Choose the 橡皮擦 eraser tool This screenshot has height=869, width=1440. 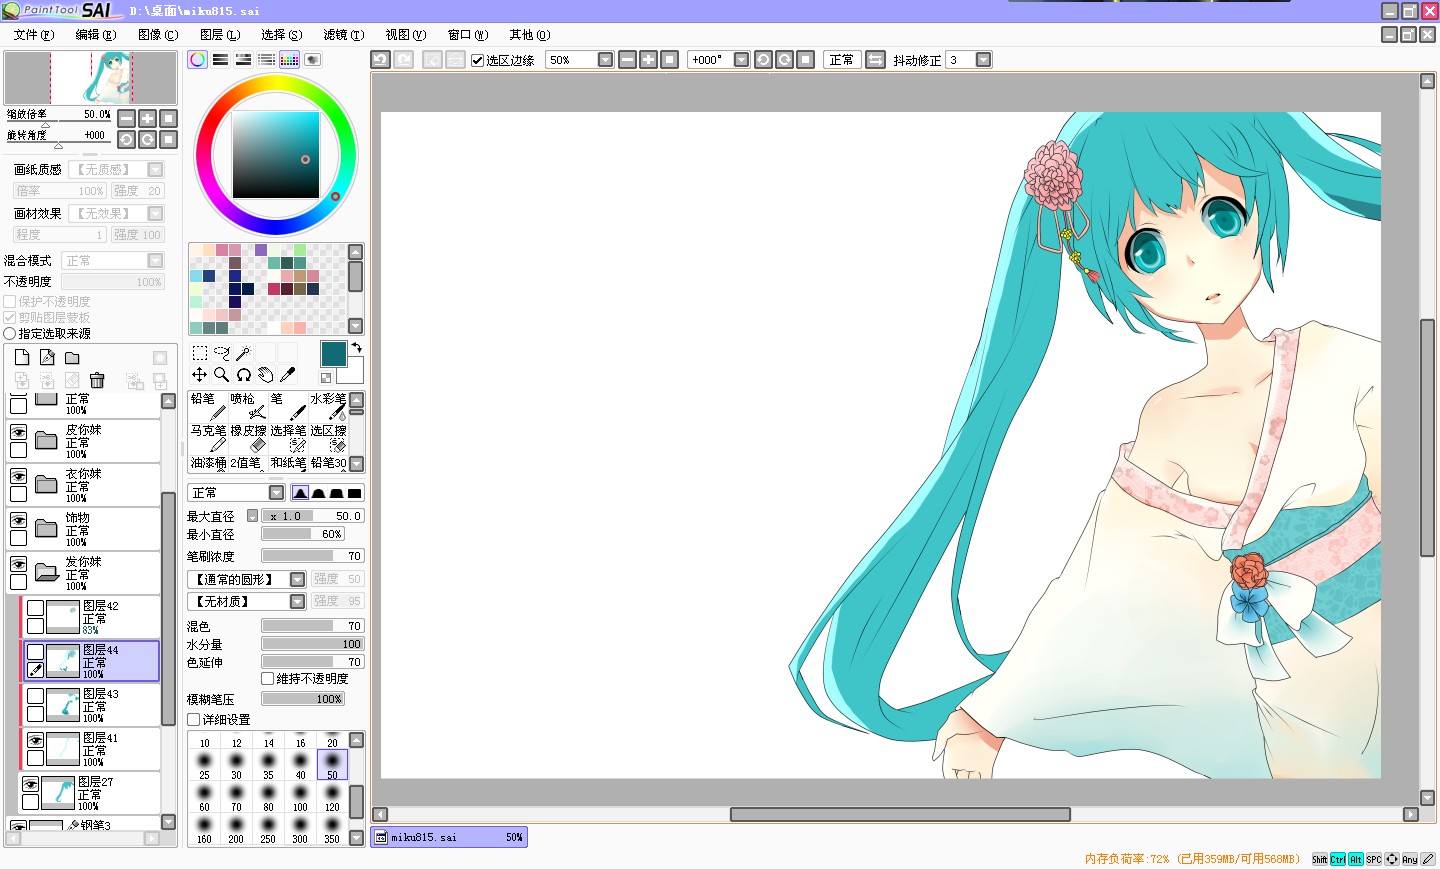pyautogui.click(x=248, y=438)
